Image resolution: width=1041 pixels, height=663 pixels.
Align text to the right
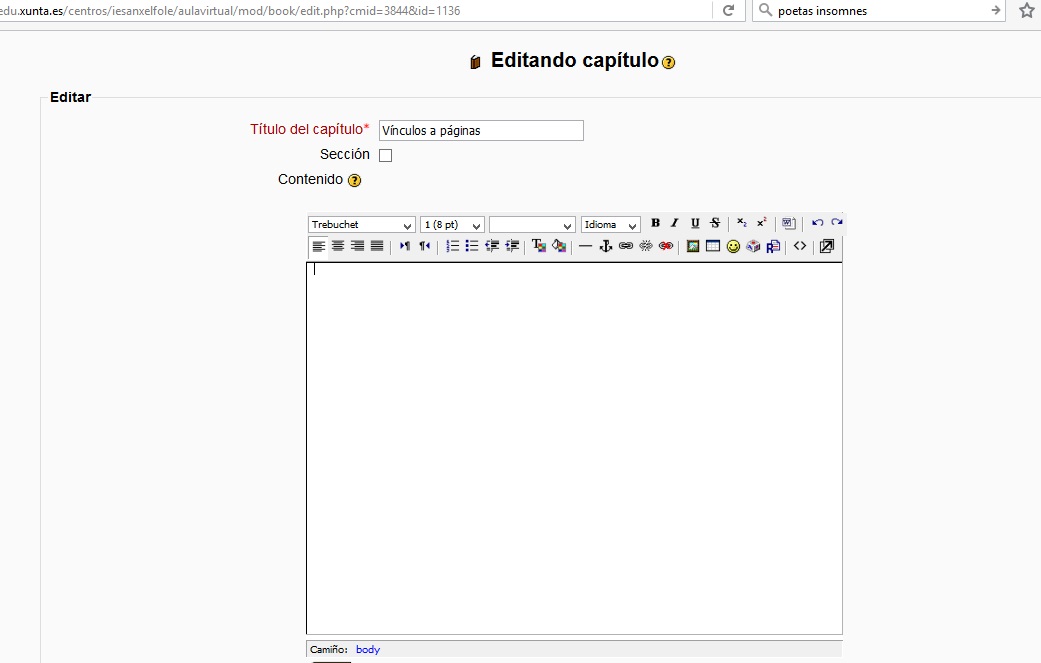click(x=357, y=246)
